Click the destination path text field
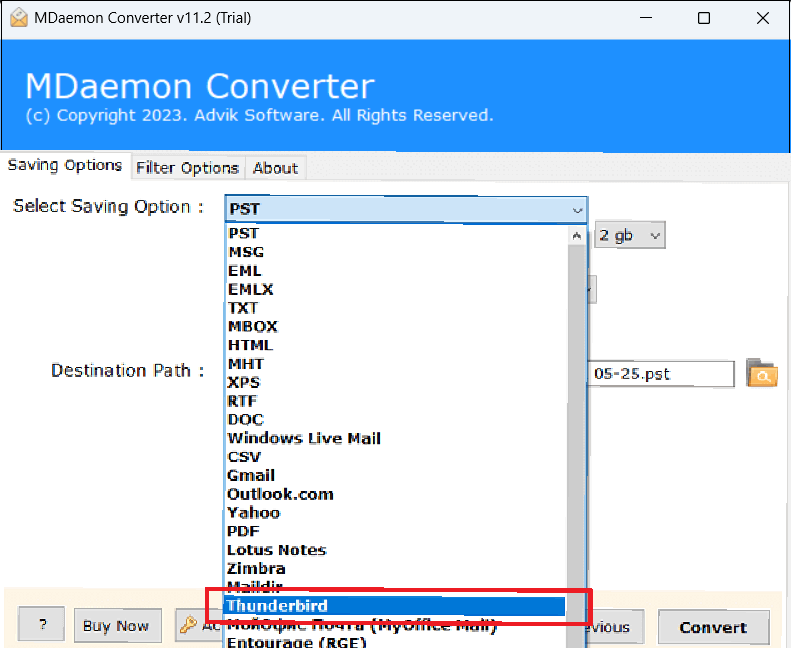This screenshot has width=791, height=648. tap(660, 374)
